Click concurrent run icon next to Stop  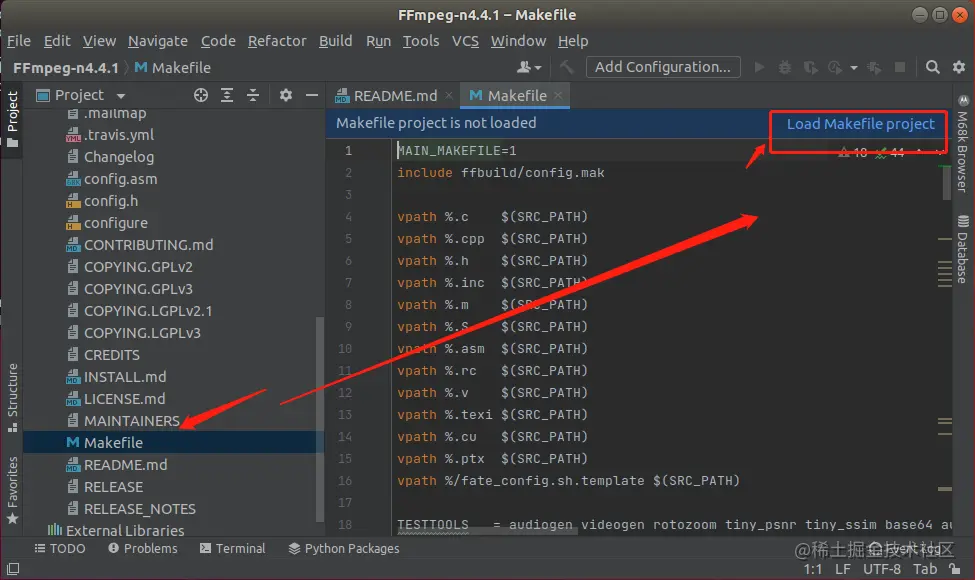click(874, 67)
